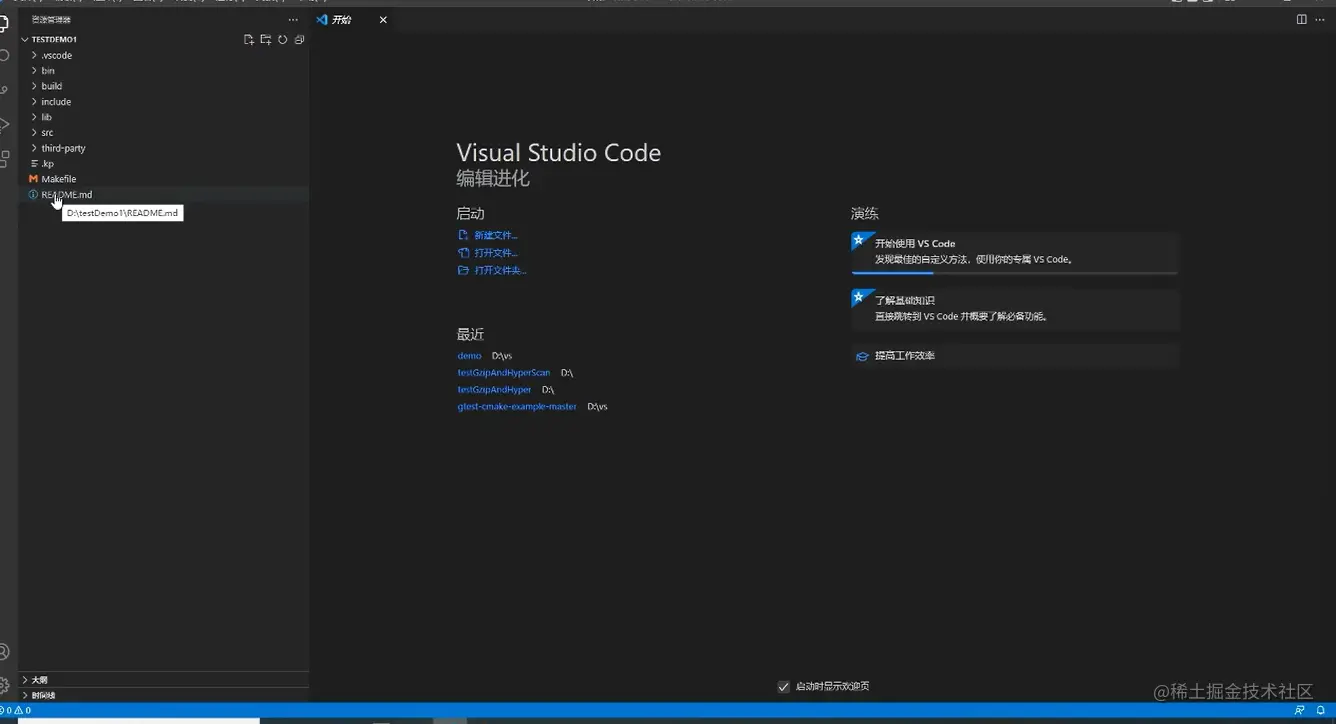Expand the lib folder
Image resolution: width=1336 pixels, height=724 pixels.
(x=164, y=117)
